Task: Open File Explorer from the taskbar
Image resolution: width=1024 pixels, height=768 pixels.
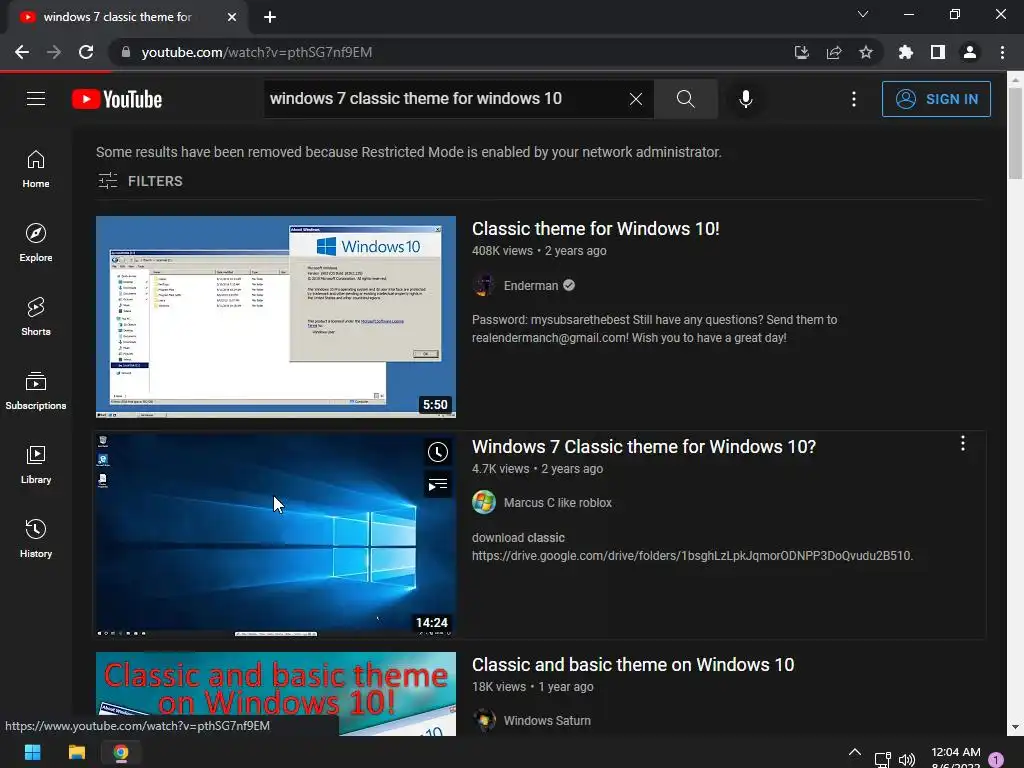Action: click(x=77, y=752)
